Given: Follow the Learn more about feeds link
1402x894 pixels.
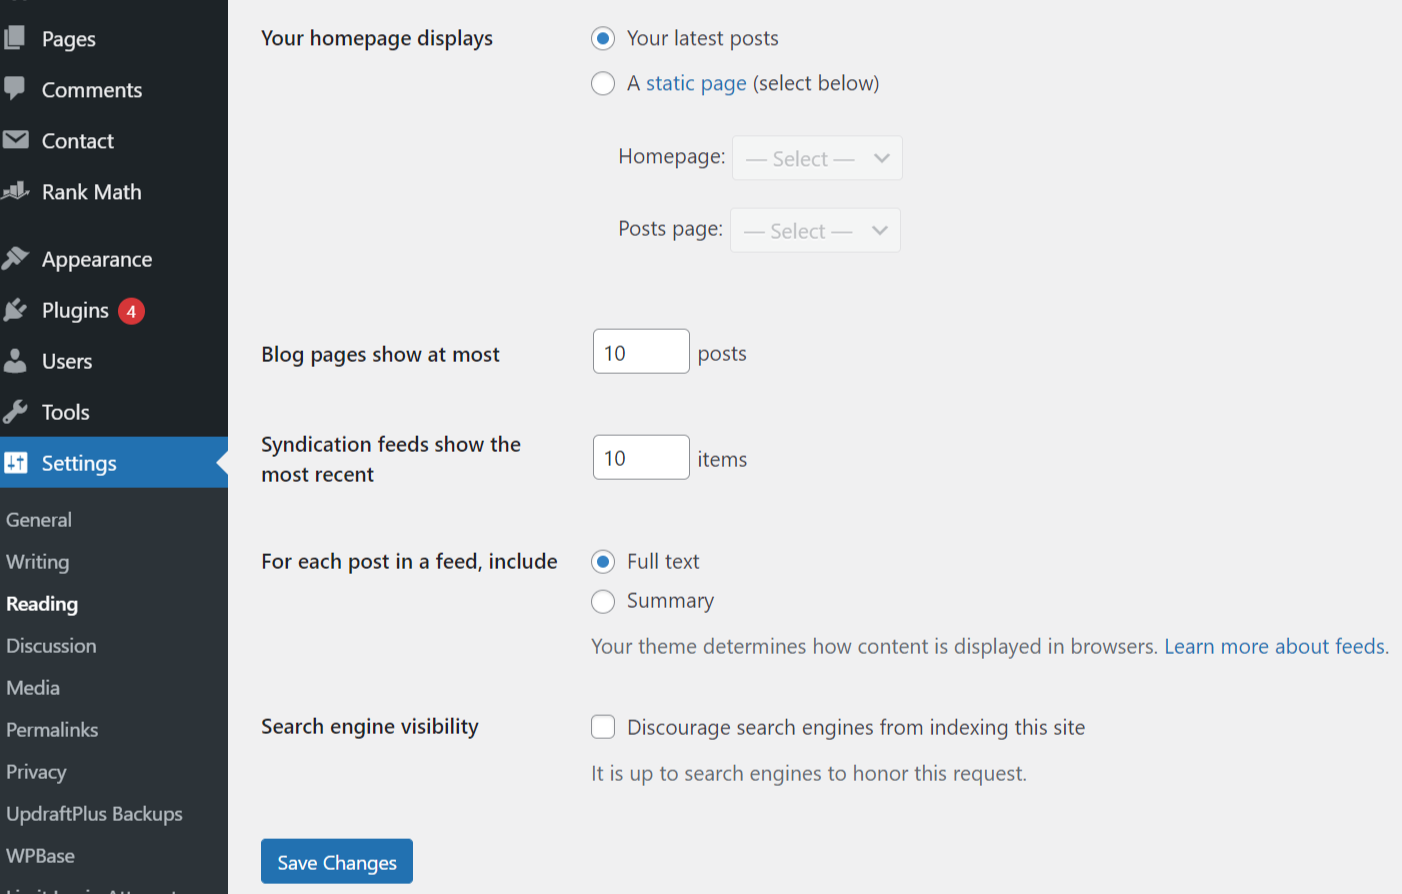Looking at the screenshot, I should coord(1273,646).
